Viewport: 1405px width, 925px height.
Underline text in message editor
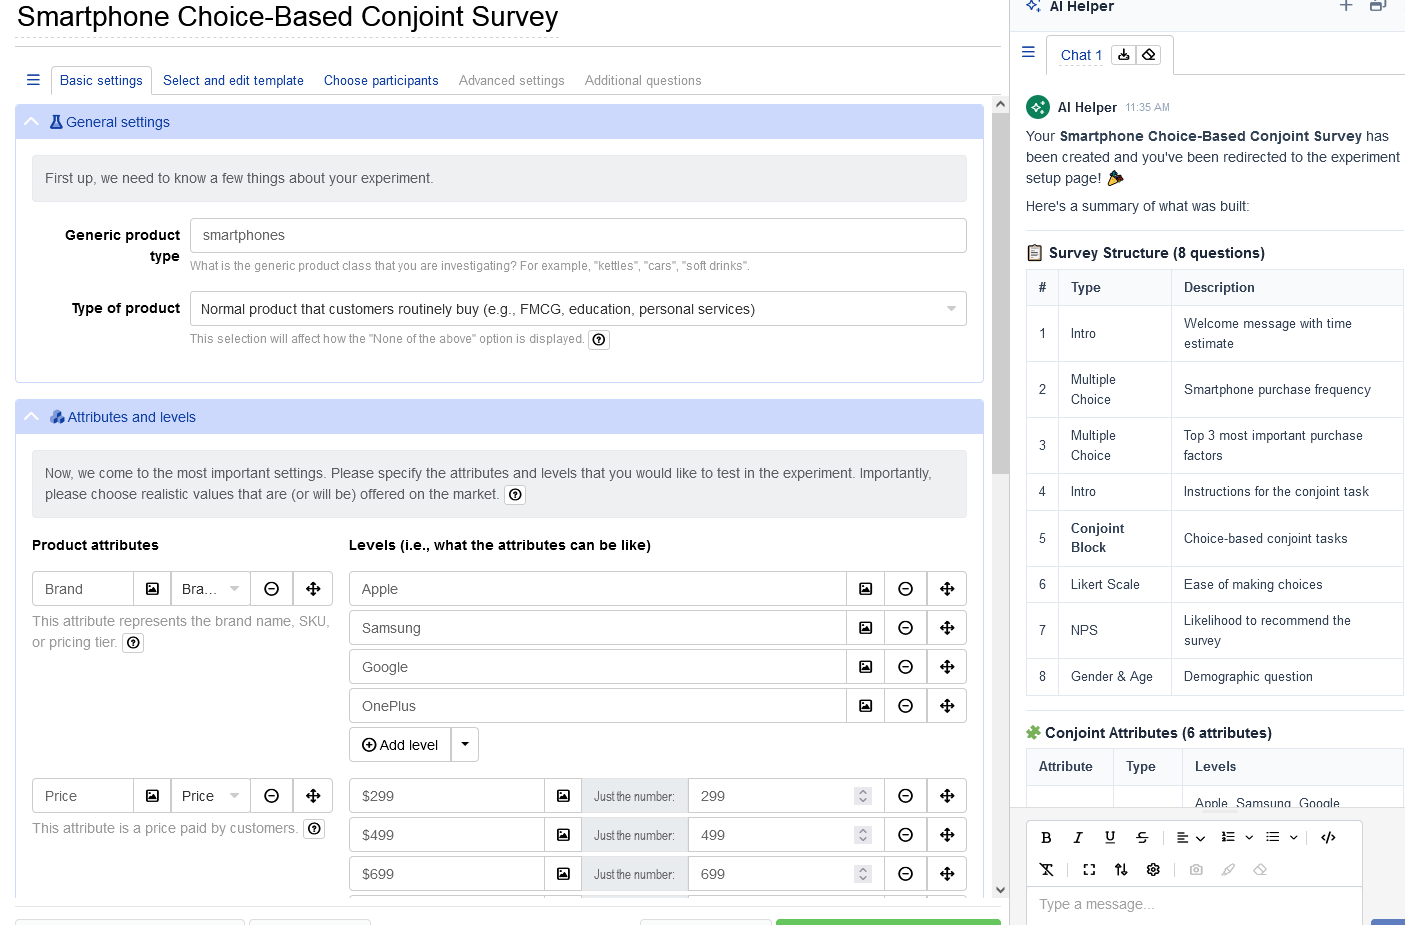1110,838
